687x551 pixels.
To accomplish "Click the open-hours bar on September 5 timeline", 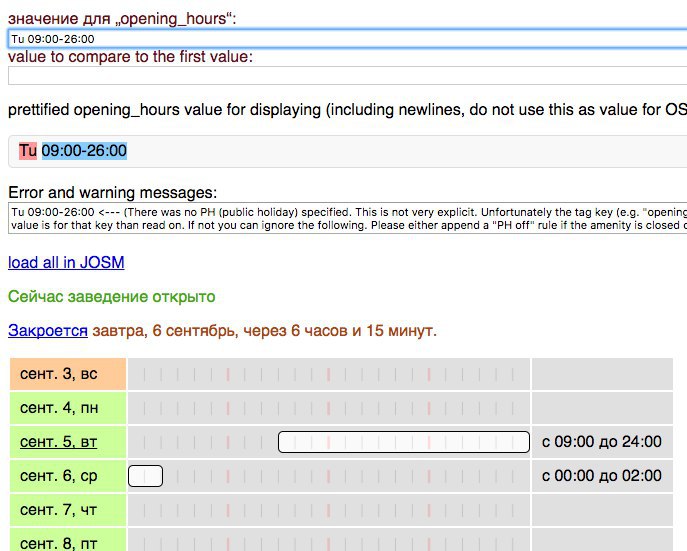I will 403,441.
